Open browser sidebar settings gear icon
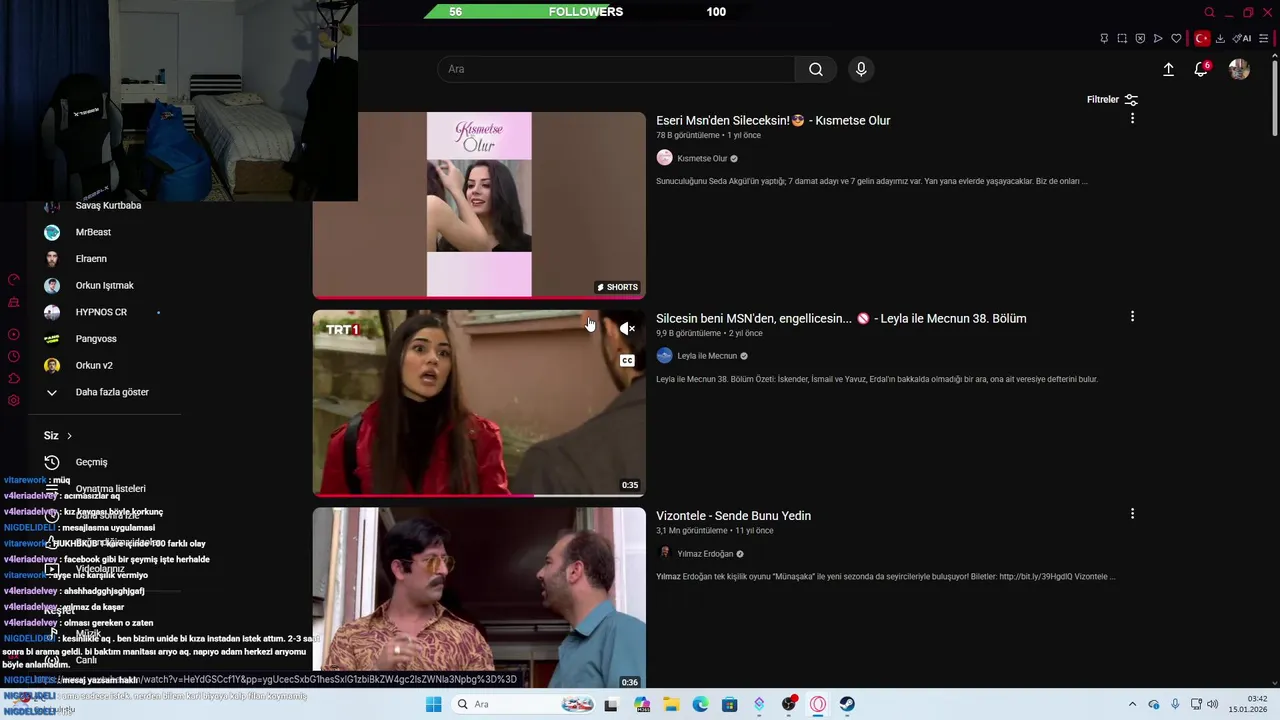Viewport: 1280px width, 720px height. [x=14, y=401]
